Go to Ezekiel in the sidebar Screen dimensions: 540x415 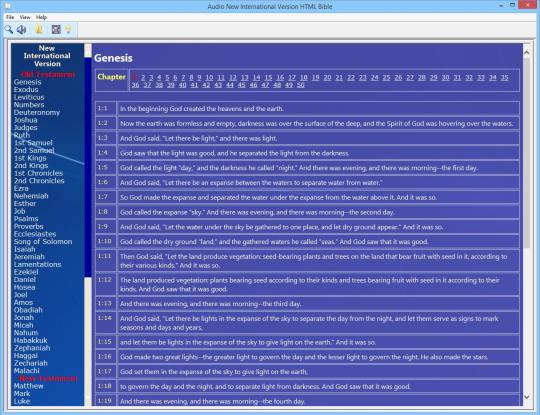click(x=26, y=272)
